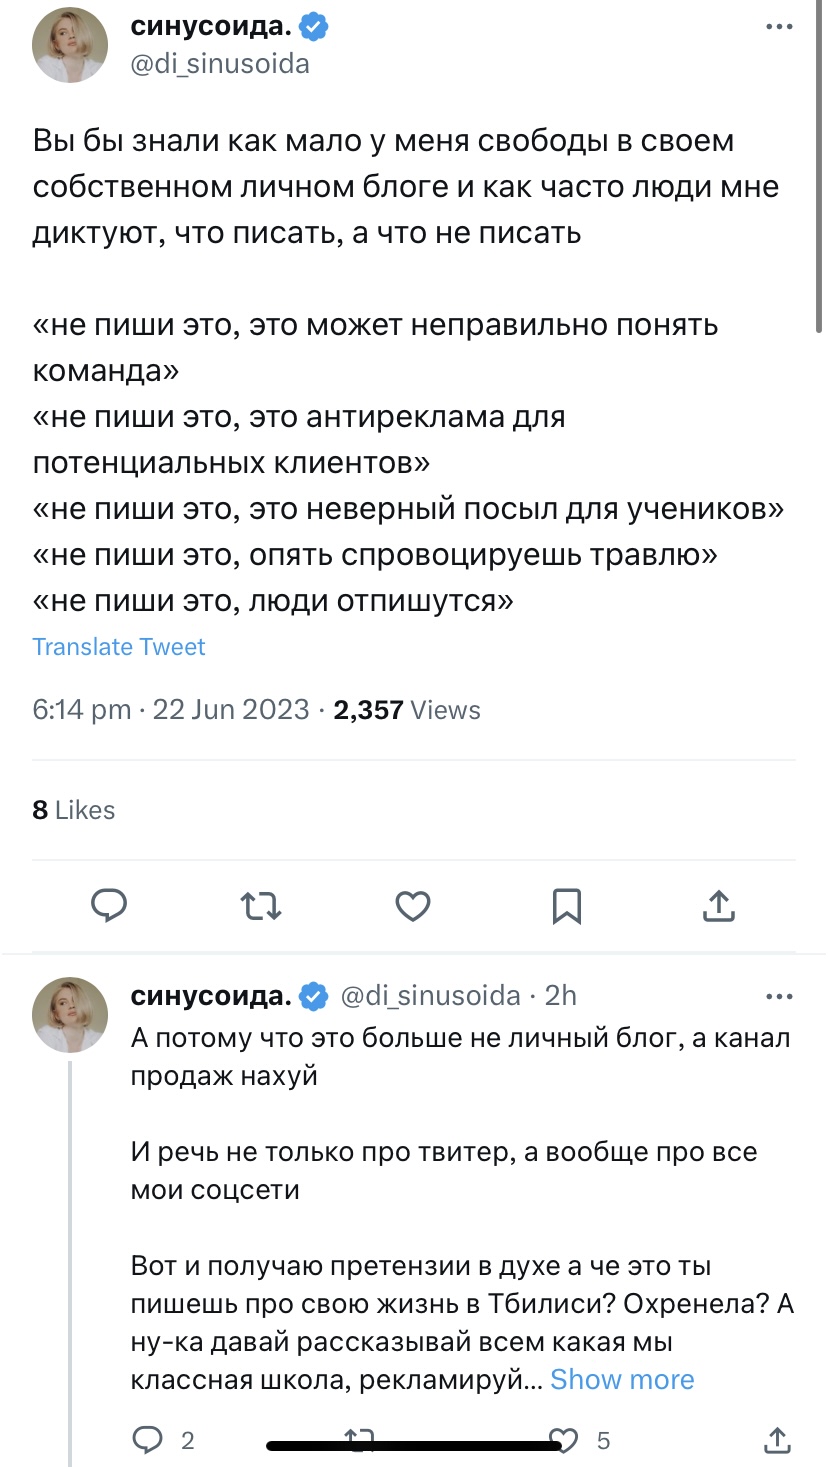Share the main tweet

[719, 906]
